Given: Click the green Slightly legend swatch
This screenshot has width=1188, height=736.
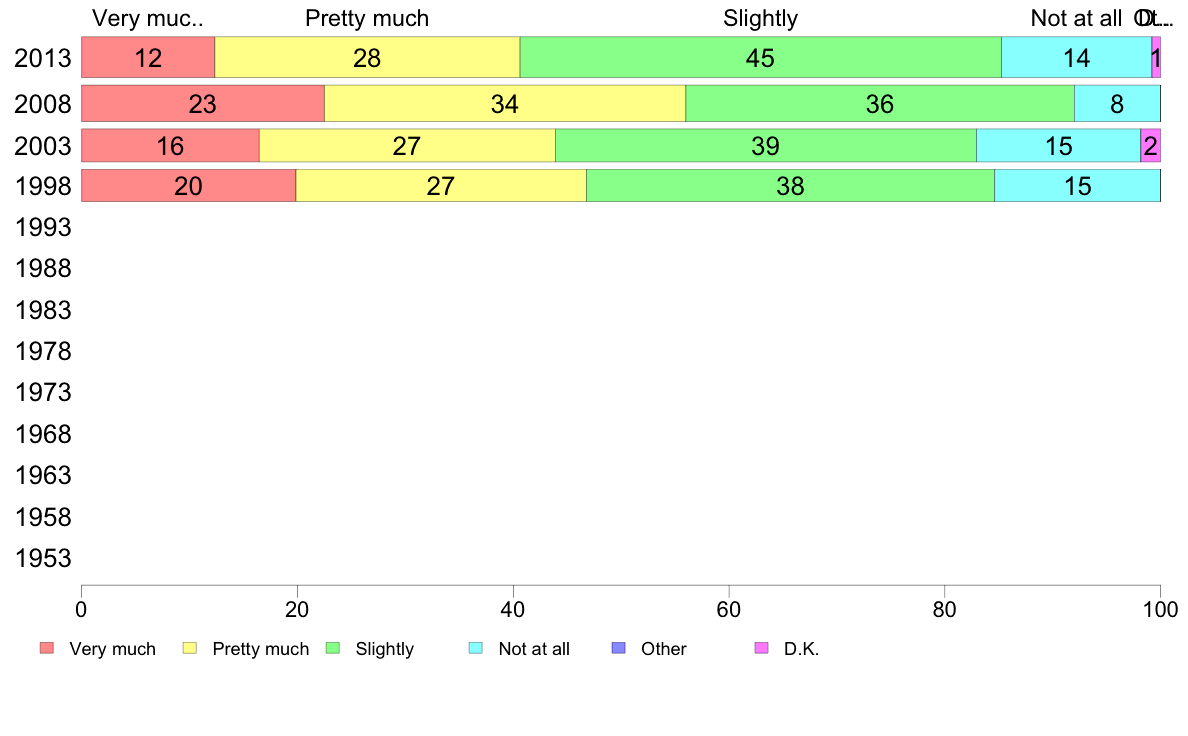Looking at the screenshot, I should 333,648.
